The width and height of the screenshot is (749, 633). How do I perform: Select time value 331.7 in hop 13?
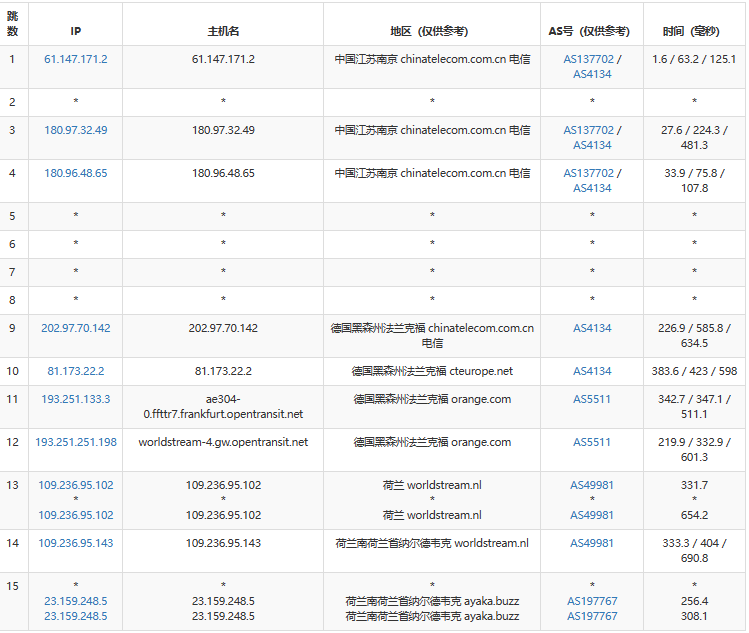tap(694, 485)
